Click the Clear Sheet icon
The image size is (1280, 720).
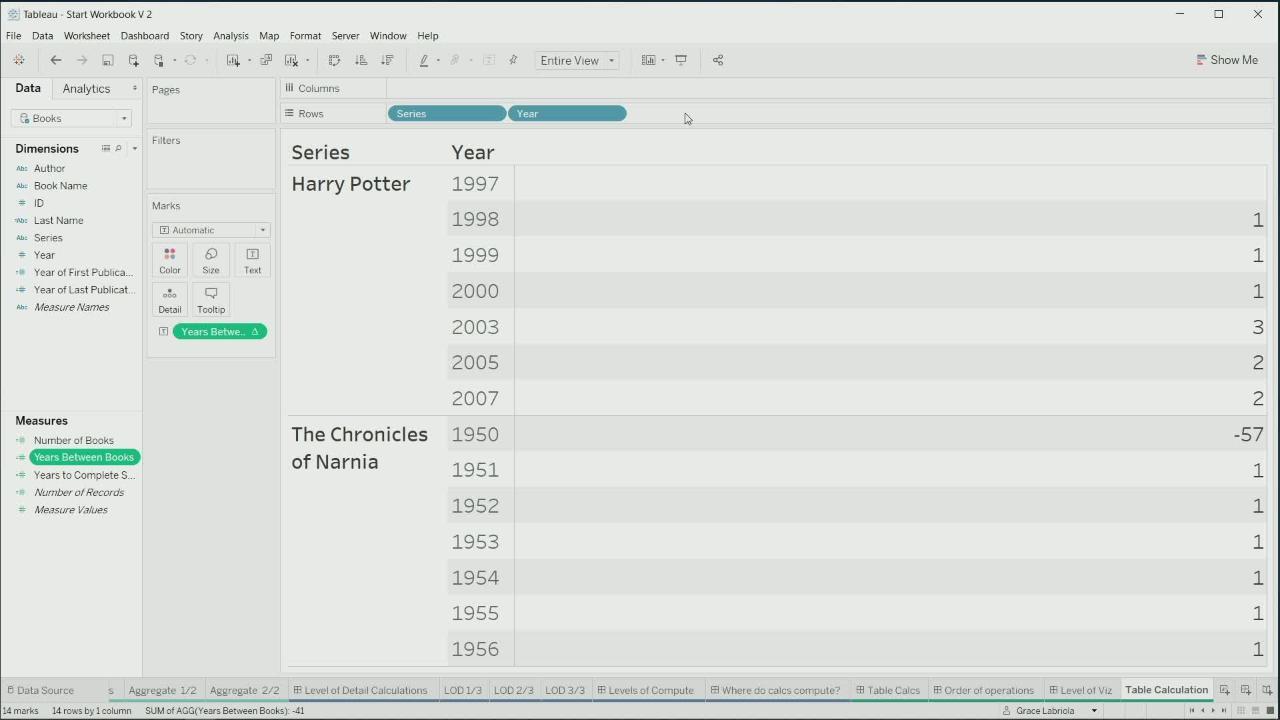[x=291, y=60]
